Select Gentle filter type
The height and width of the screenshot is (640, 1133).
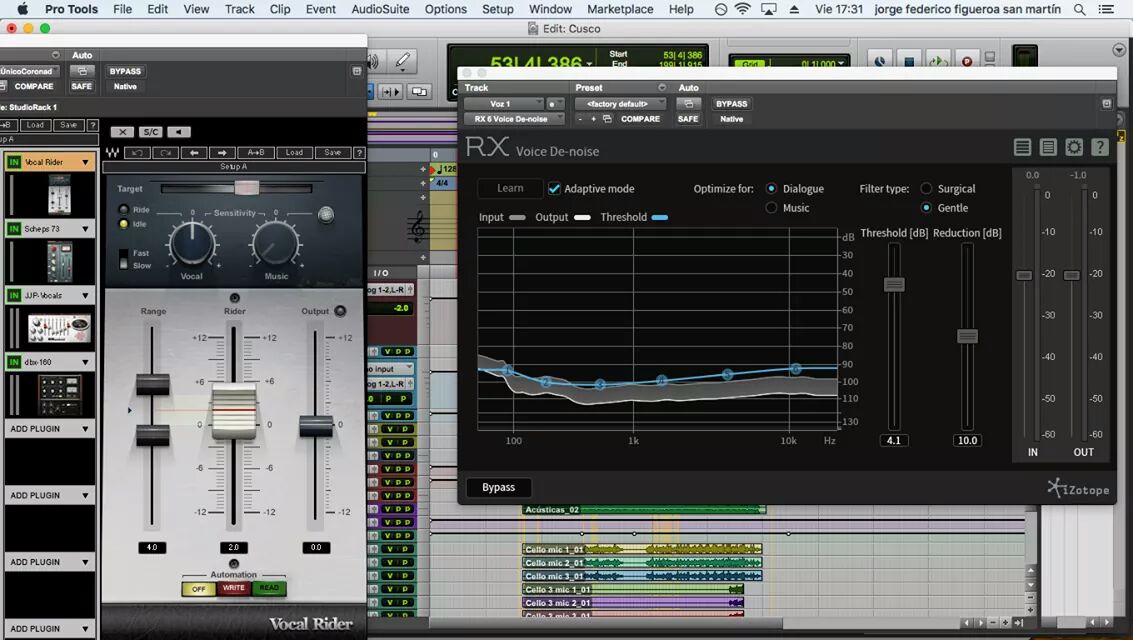[x=926, y=207]
